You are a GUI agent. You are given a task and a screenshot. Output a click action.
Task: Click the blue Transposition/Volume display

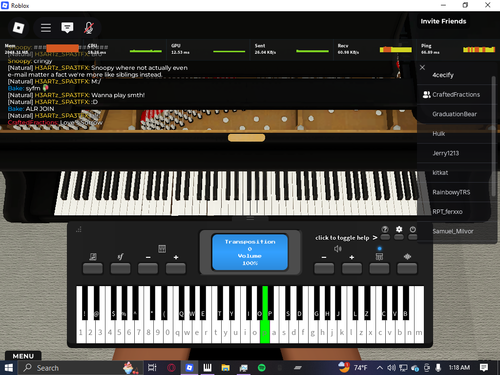(x=250, y=252)
